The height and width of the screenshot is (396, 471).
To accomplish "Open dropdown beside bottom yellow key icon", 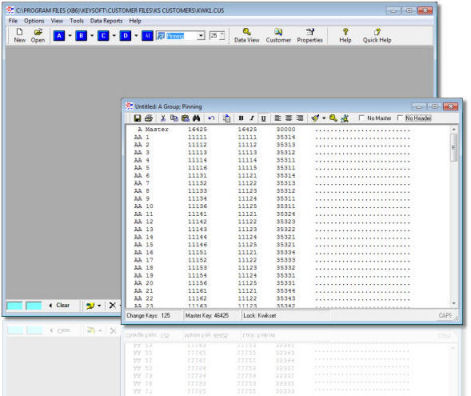I will coord(99,305).
